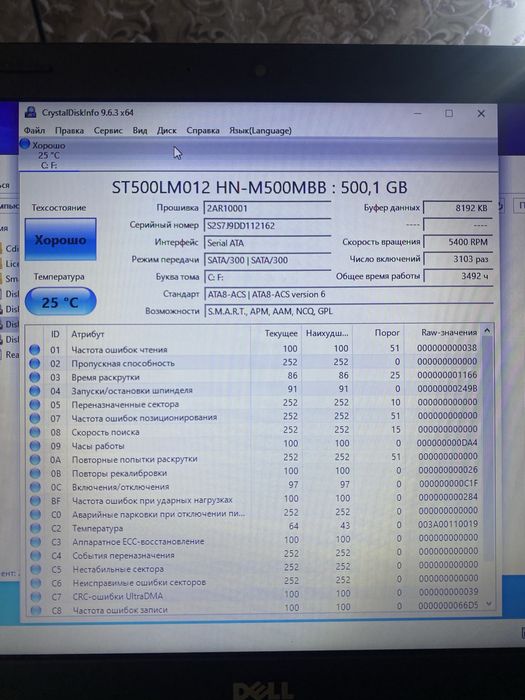Open the Правка menu
This screenshot has width=525, height=700.
coord(69,130)
